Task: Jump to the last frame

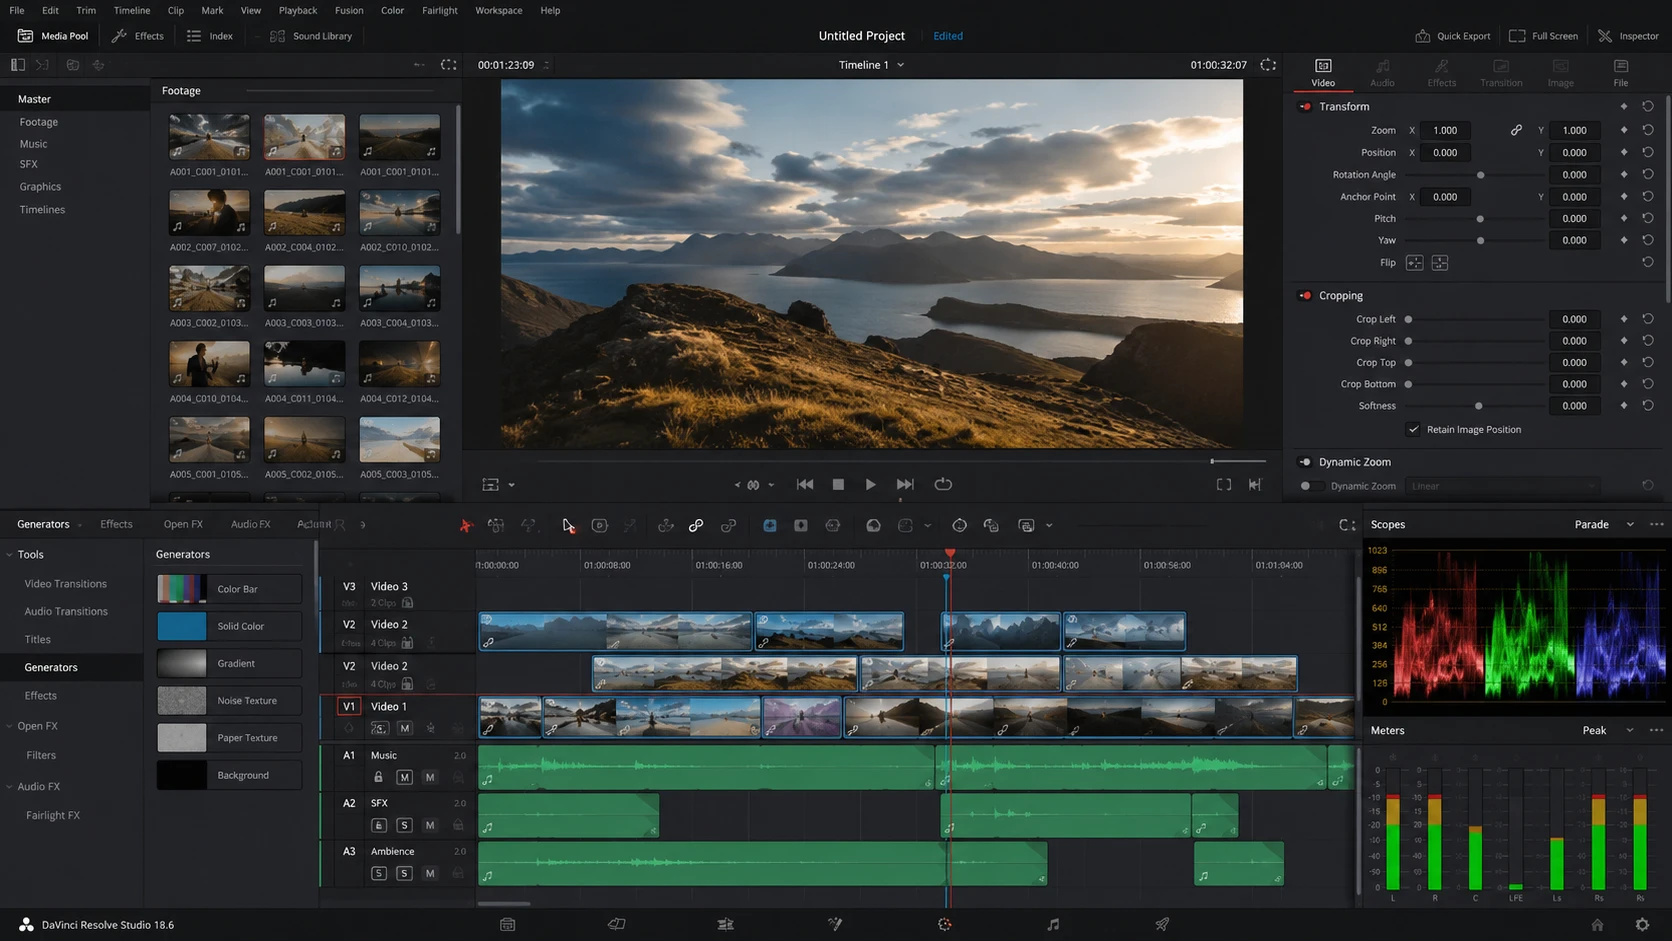Action: (905, 485)
